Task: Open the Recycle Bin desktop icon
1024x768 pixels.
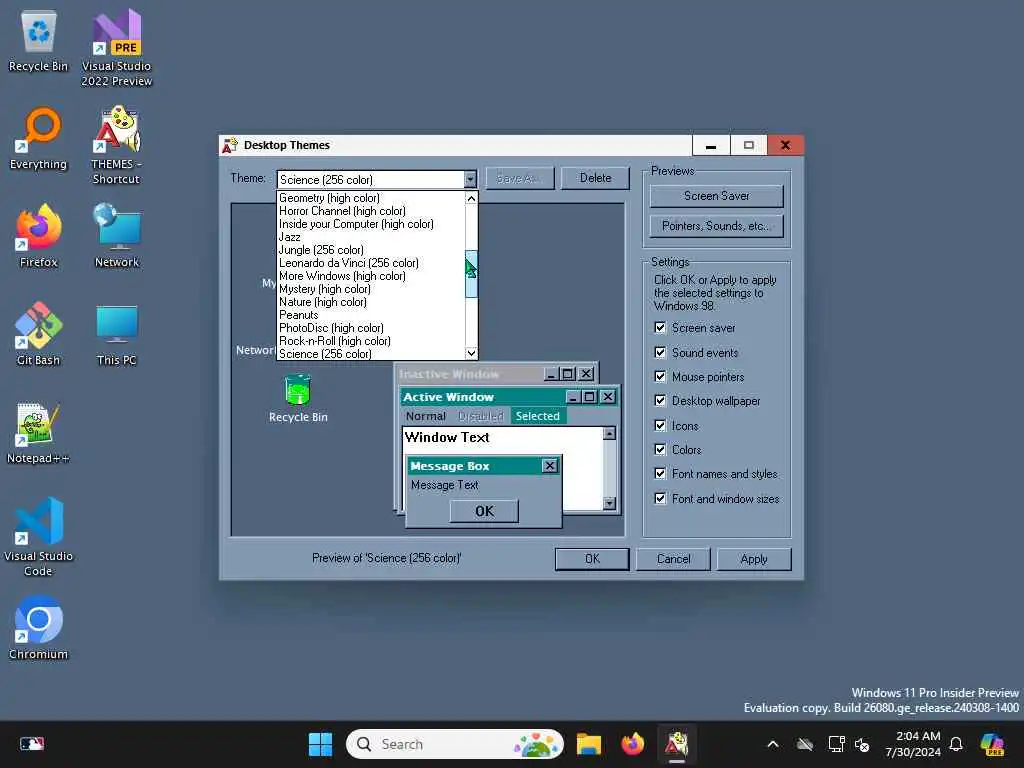Action: tap(39, 40)
